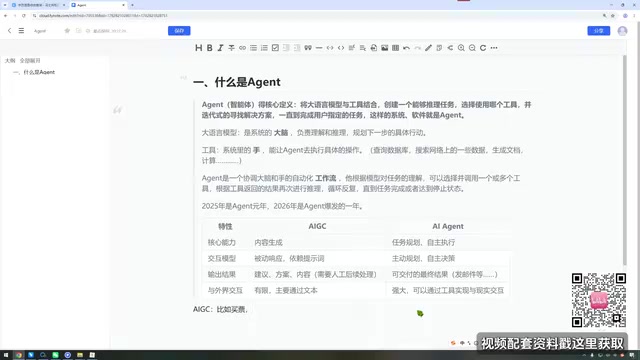Click the file attachment icon next to image icon
The width and height of the screenshot is (640, 360).
pyautogui.click(x=373, y=48)
